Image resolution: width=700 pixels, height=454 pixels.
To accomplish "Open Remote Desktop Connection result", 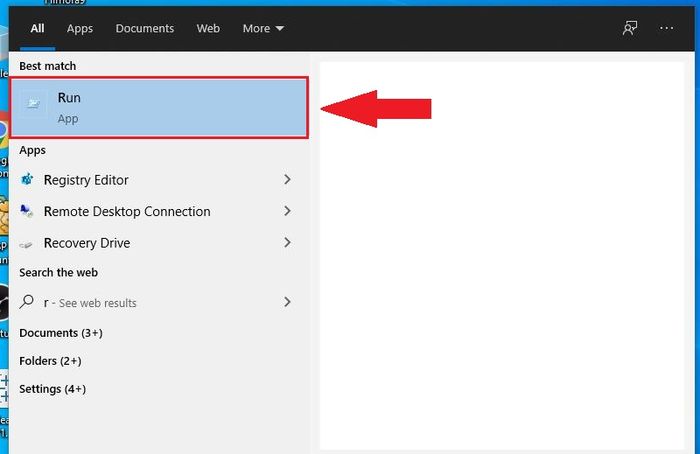I will [159, 211].
